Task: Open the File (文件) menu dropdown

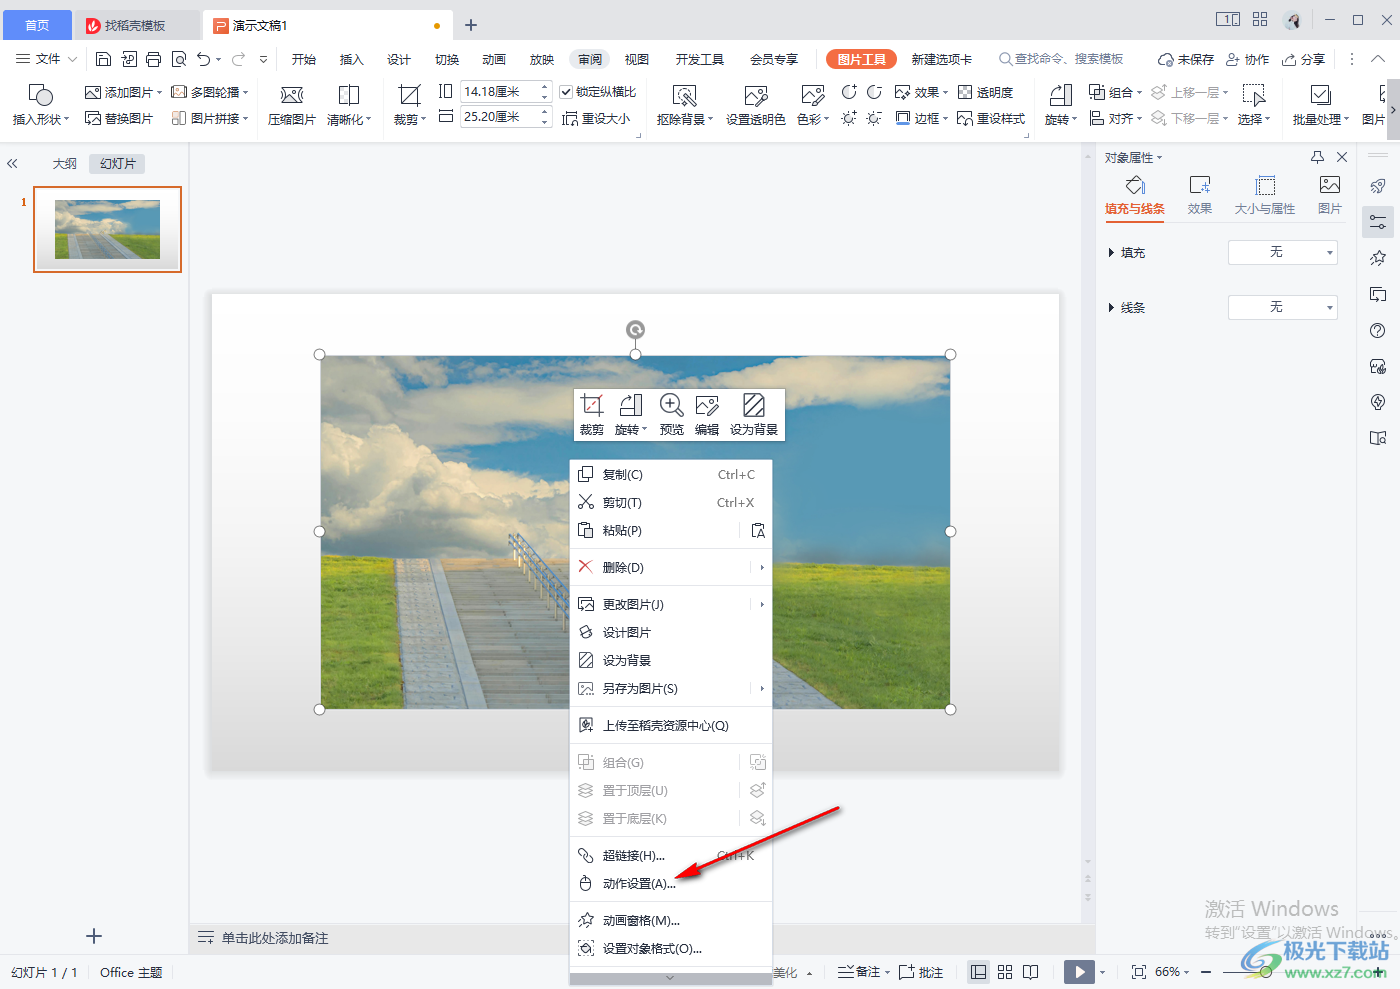Action: pyautogui.click(x=46, y=59)
